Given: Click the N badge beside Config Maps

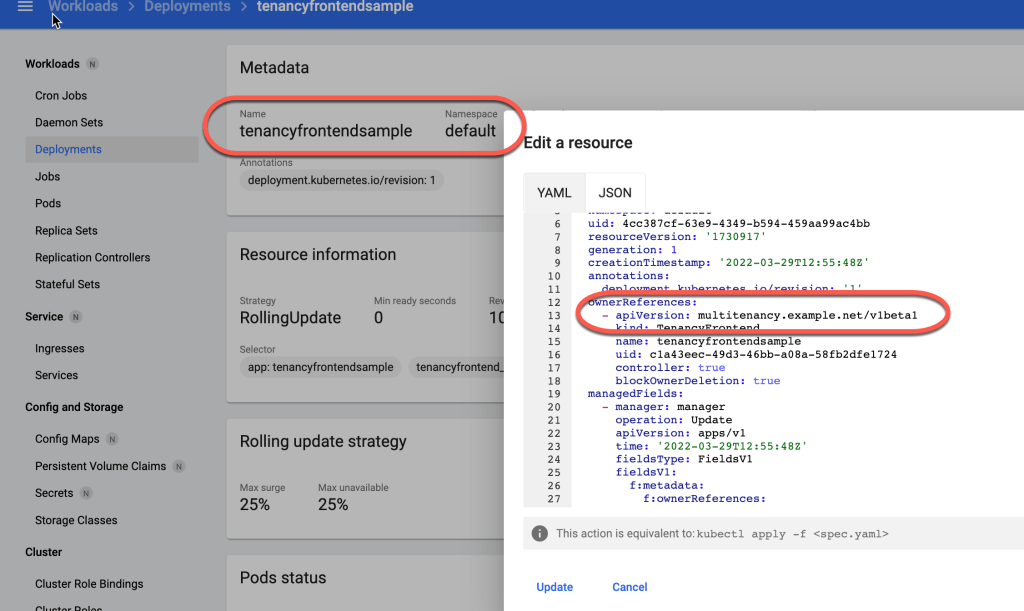Looking at the screenshot, I should pos(112,439).
